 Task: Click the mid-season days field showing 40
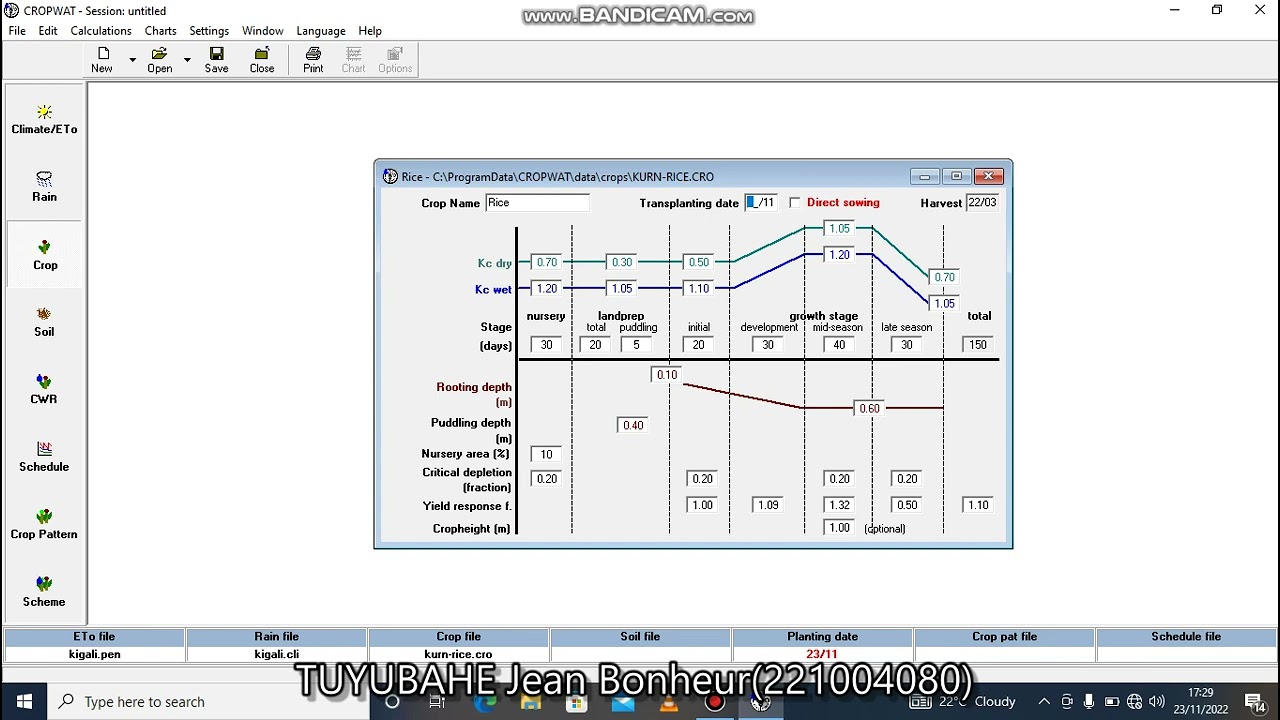[x=839, y=345]
